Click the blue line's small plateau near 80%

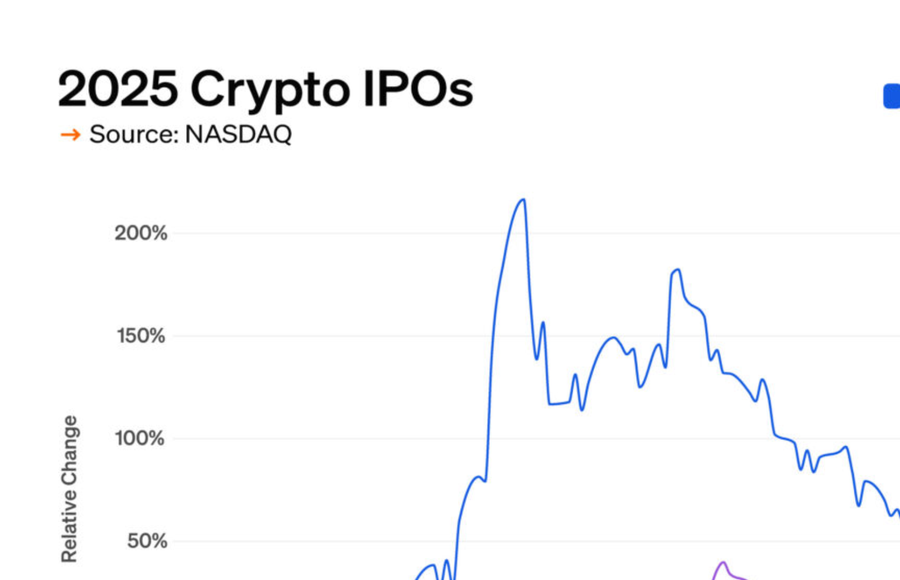coord(478,478)
